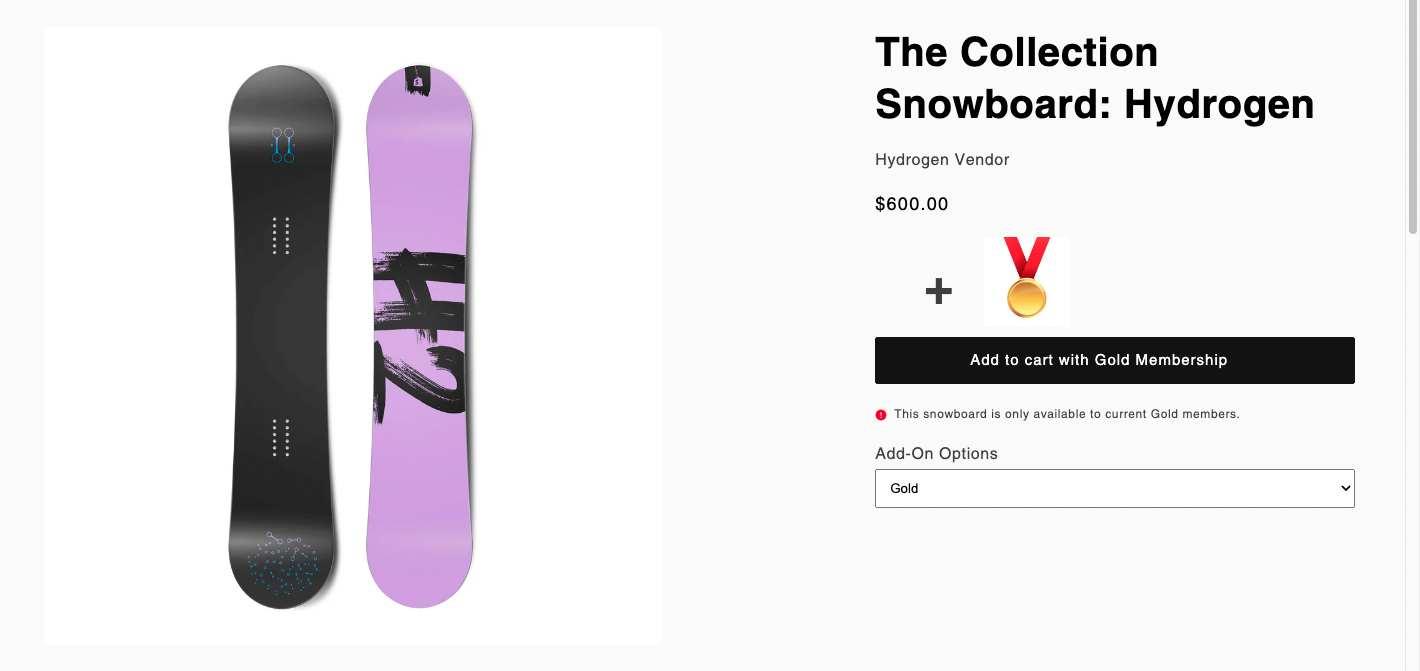Screen dimensions: 1420x671
Task: Click the bag logo atop purple snowboard
Action: coord(417,82)
